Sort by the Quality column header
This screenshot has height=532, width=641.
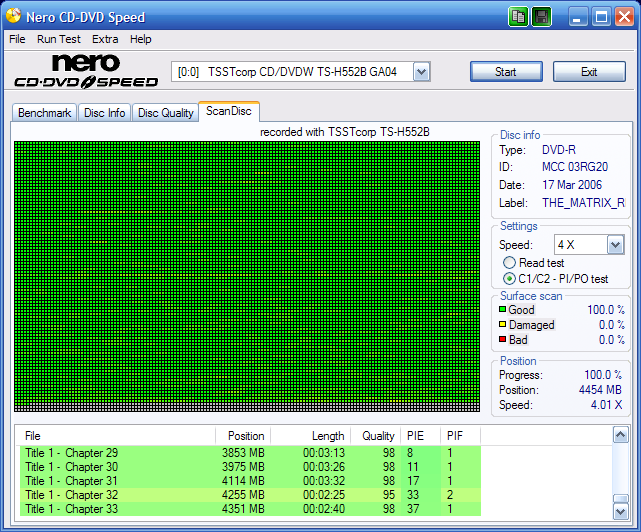pos(376,436)
